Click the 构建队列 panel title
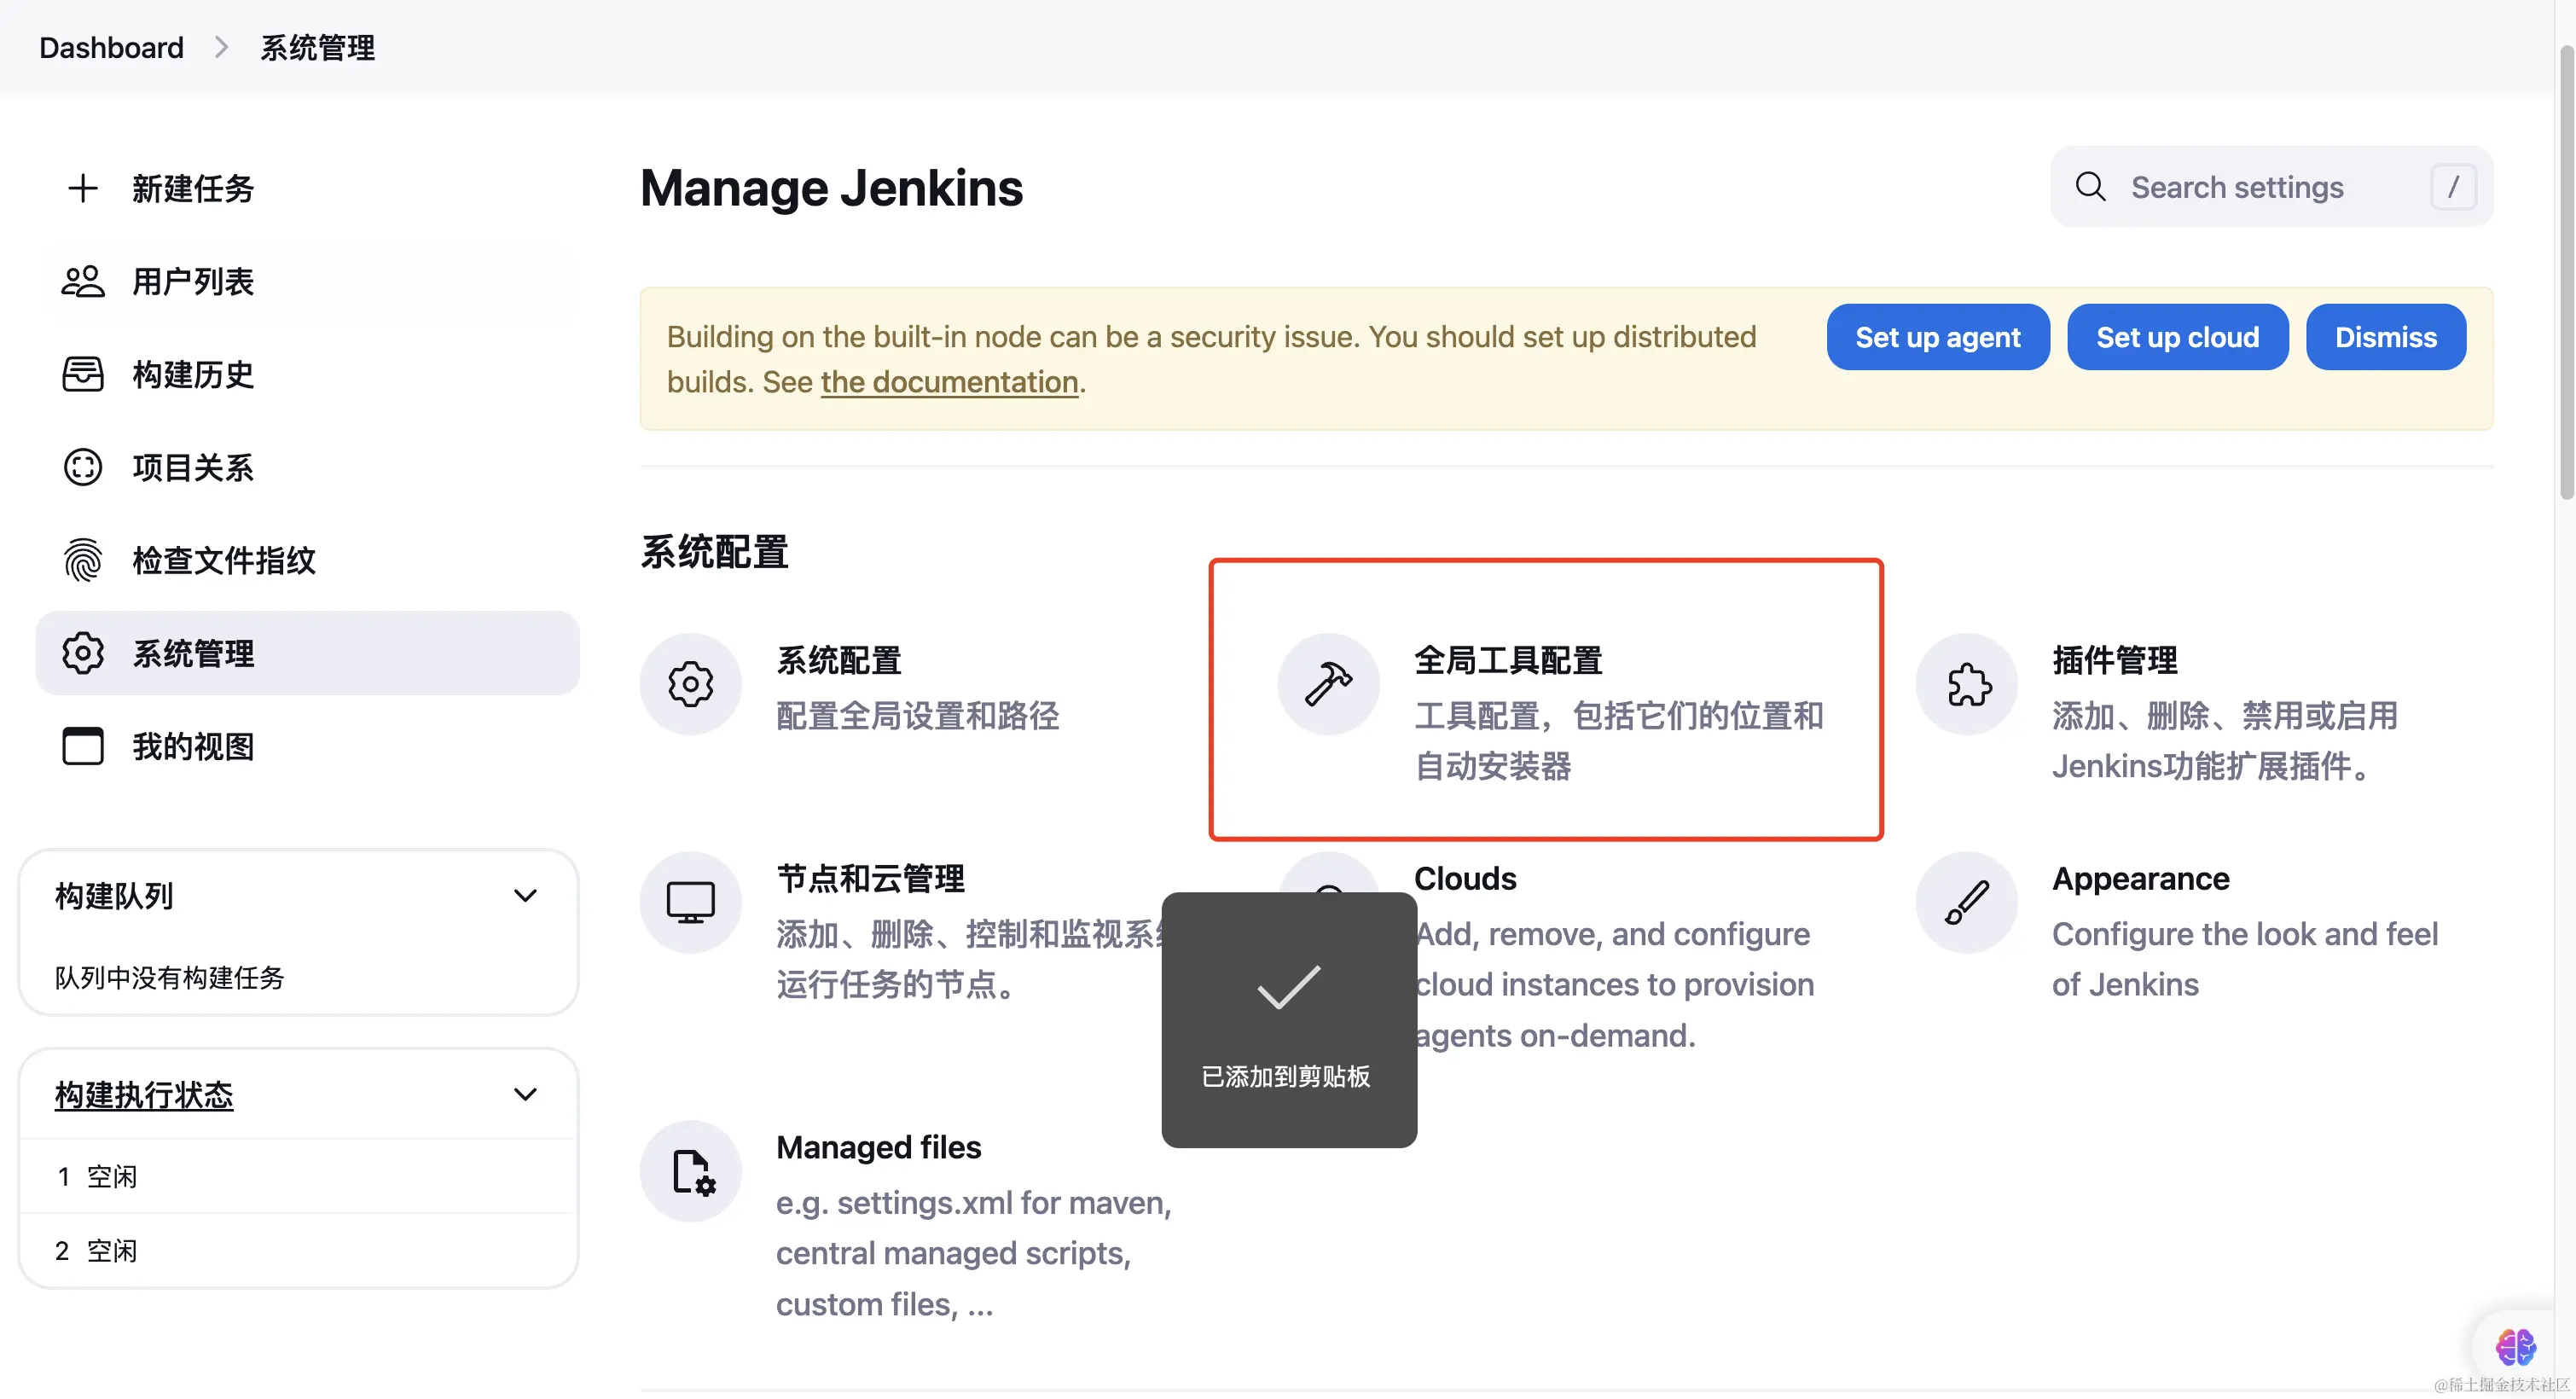The height and width of the screenshot is (1399, 2576). (114, 895)
